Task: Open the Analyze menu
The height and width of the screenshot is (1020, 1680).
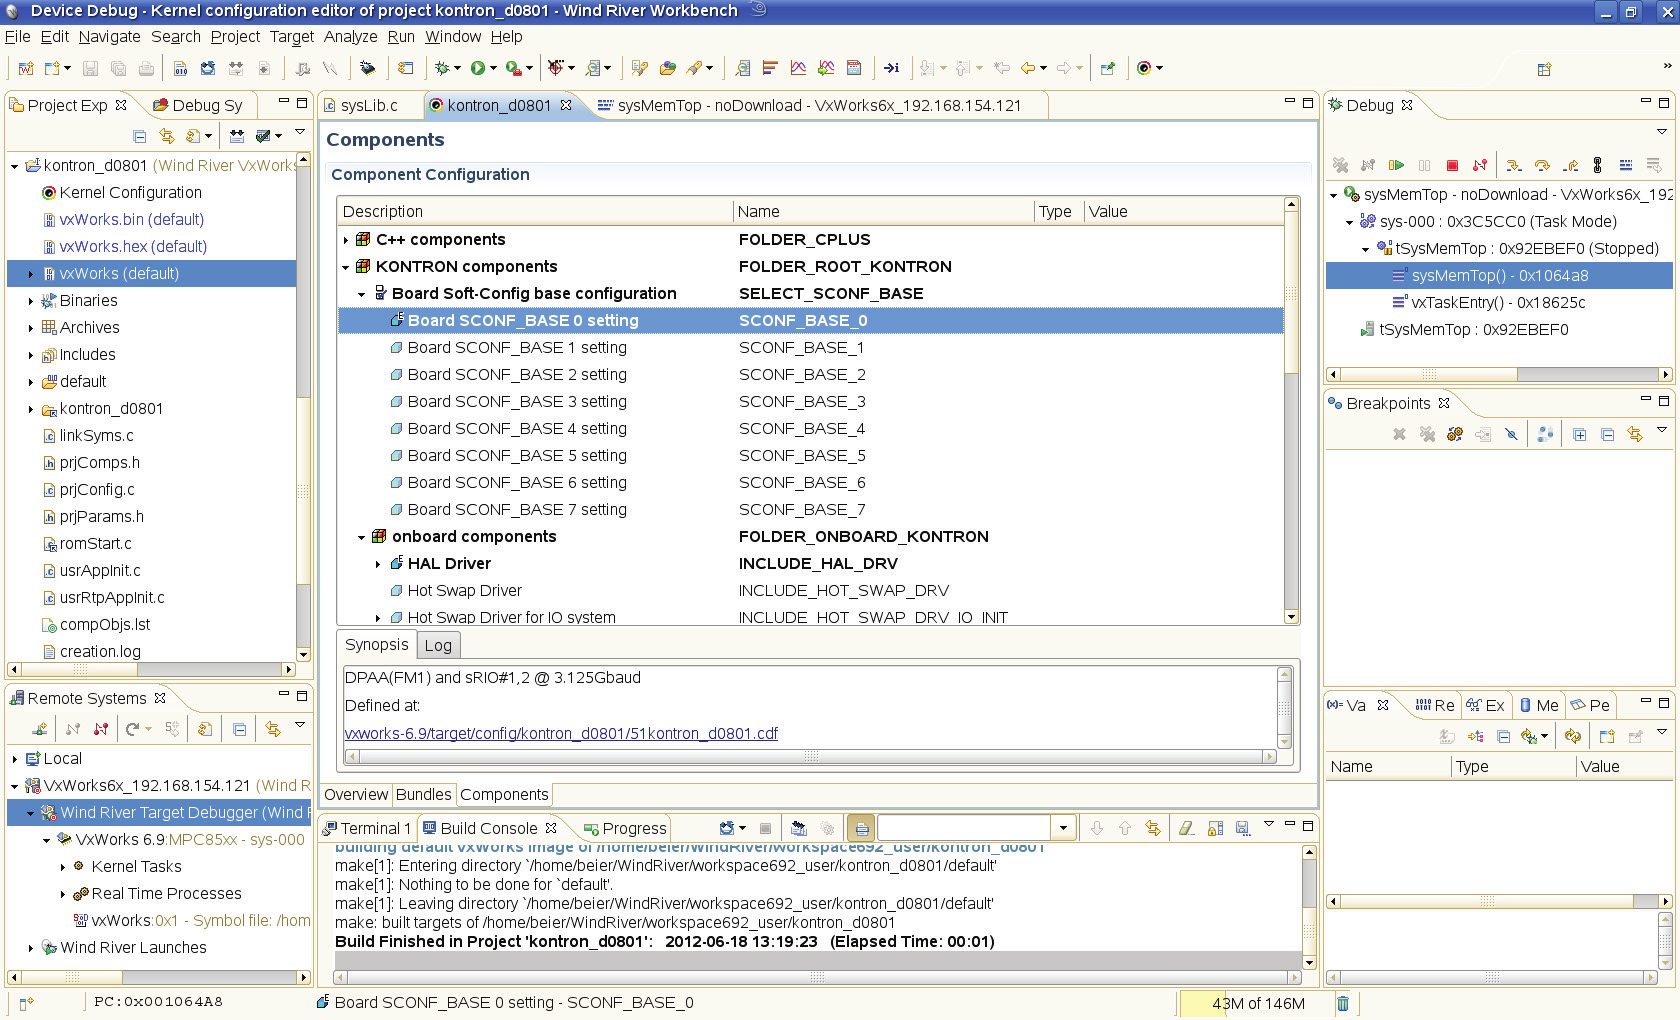Action: [350, 37]
